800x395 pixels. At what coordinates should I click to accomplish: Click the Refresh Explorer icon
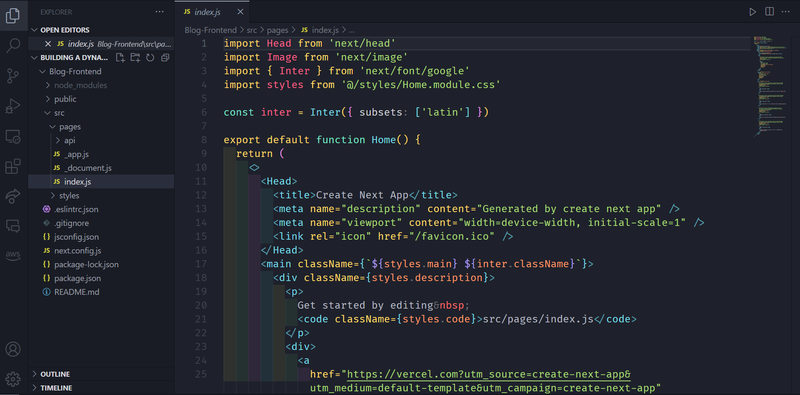(x=150, y=58)
